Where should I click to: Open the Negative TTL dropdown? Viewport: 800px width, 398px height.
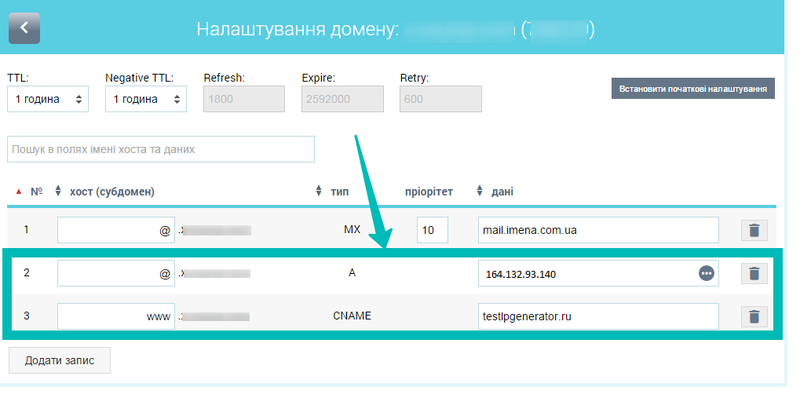coord(146,99)
